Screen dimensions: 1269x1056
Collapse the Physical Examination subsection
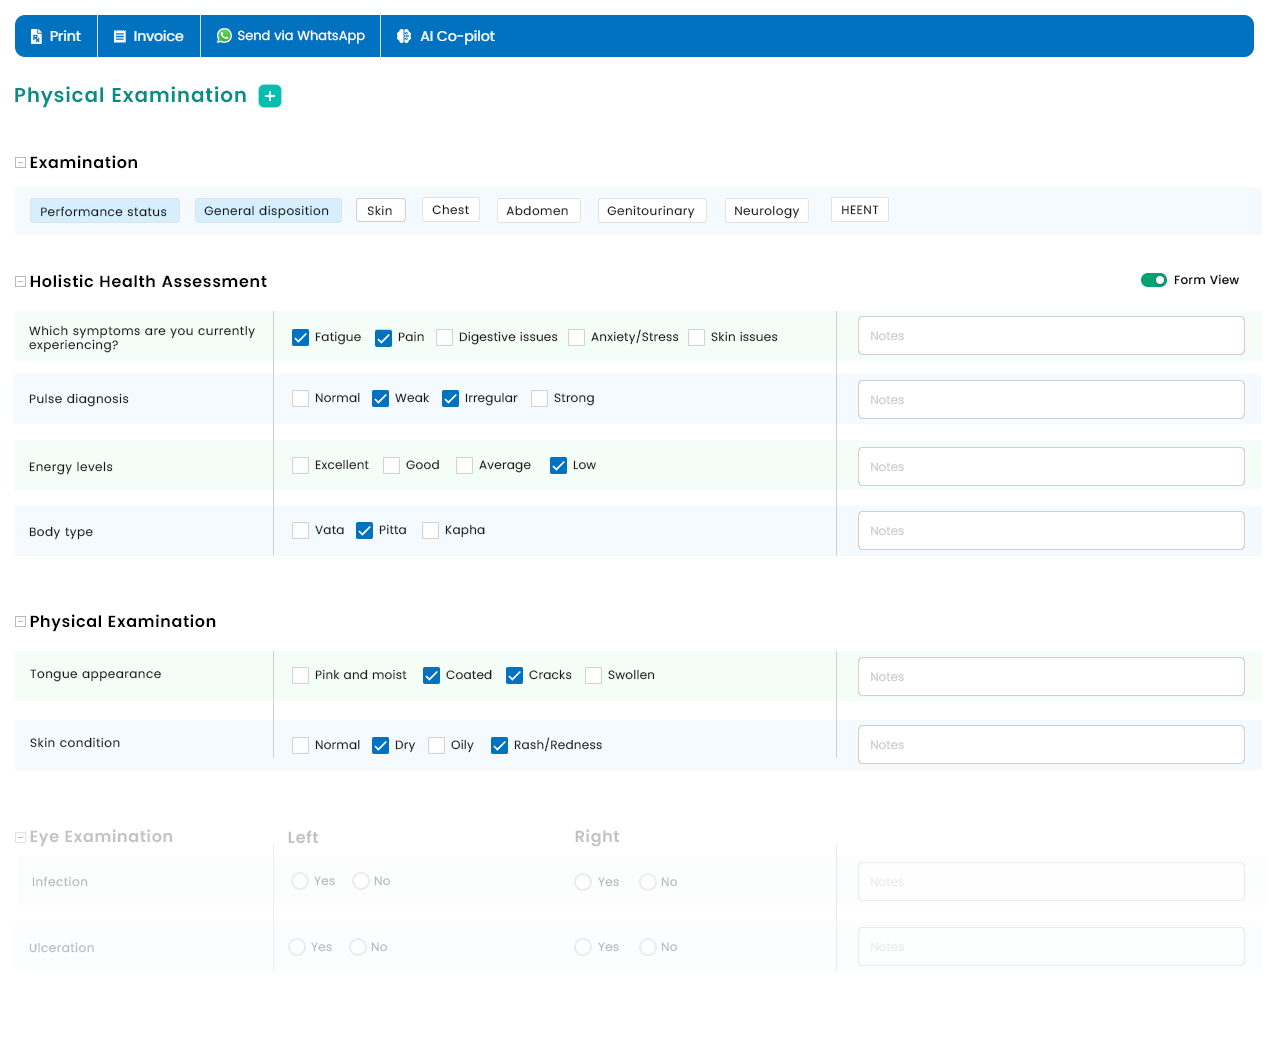(x=20, y=622)
